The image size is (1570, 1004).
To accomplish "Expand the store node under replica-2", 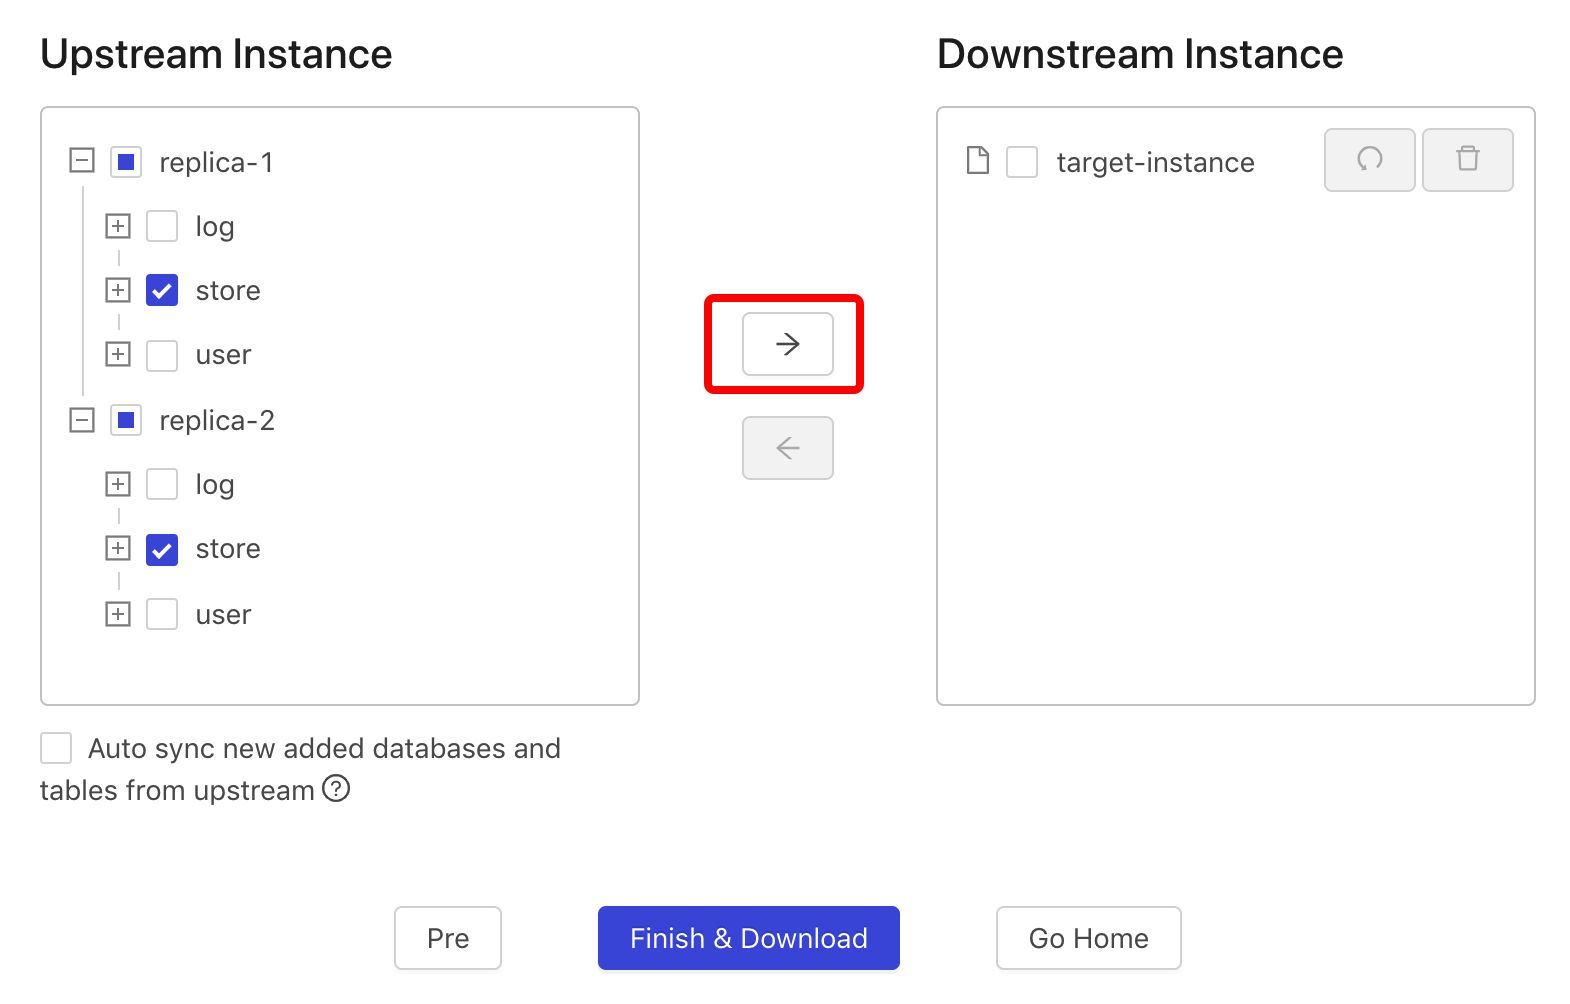I will tap(118, 548).
